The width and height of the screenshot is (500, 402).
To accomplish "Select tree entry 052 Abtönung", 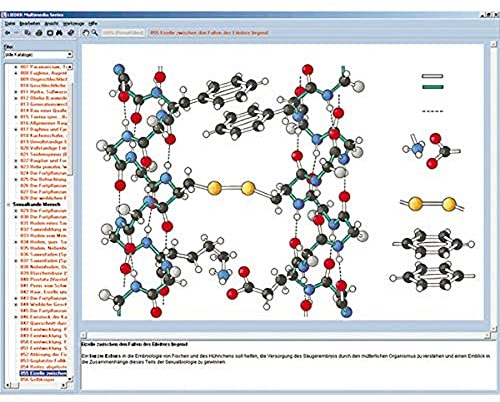I will click(x=44, y=354).
